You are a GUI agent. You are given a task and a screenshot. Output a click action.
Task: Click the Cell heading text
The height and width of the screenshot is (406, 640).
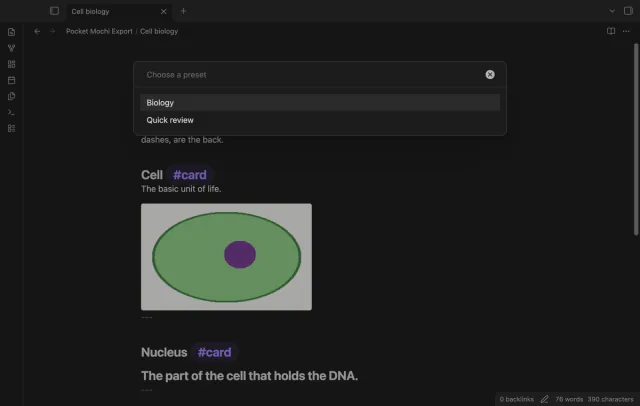152,175
